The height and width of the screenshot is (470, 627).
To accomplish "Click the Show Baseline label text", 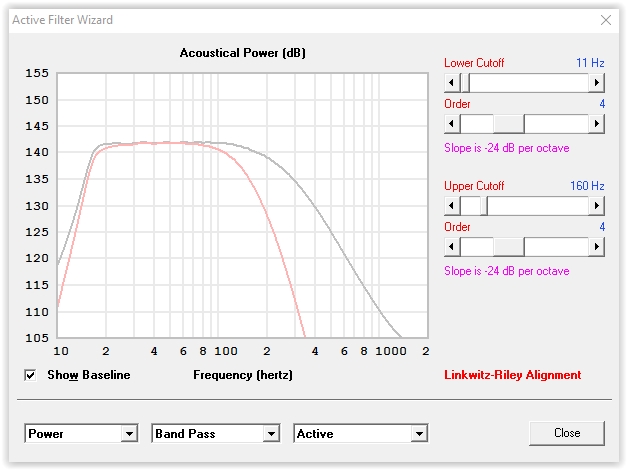I will click(x=89, y=375).
